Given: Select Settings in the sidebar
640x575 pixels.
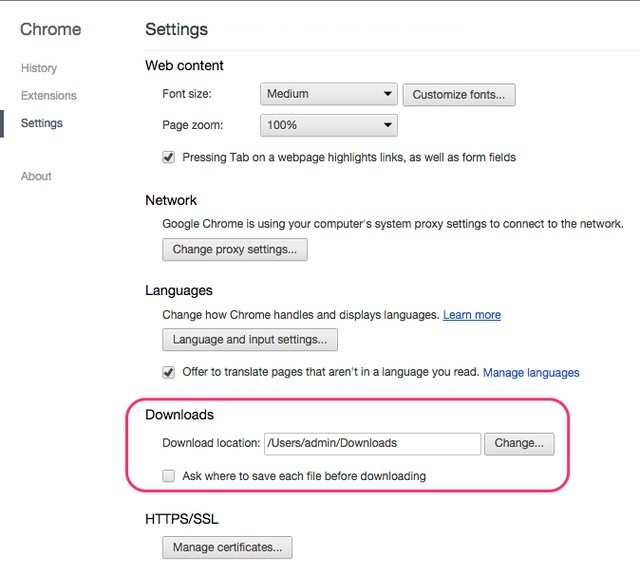Looking at the screenshot, I should click(42, 123).
